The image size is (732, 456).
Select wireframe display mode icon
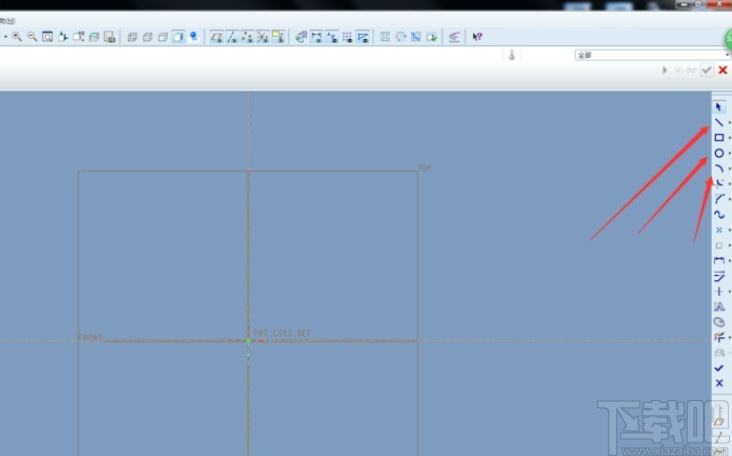pyautogui.click(x=132, y=36)
